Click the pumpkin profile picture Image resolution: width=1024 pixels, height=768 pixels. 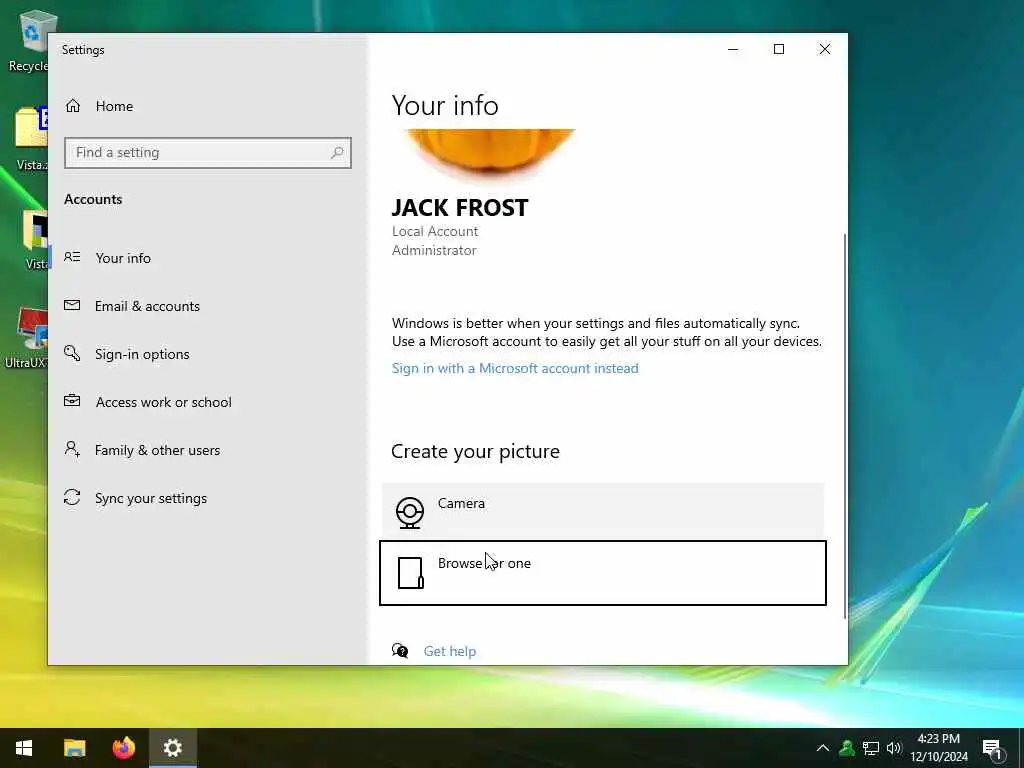pyautogui.click(x=490, y=154)
